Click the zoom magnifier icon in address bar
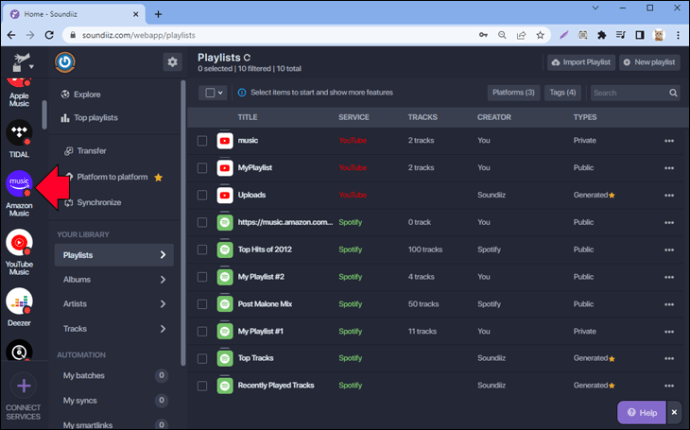Screen dimensions: 690x430 [502, 35]
